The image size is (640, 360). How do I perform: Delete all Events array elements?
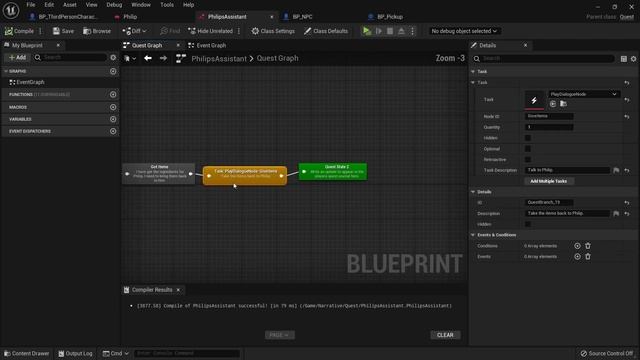588,256
